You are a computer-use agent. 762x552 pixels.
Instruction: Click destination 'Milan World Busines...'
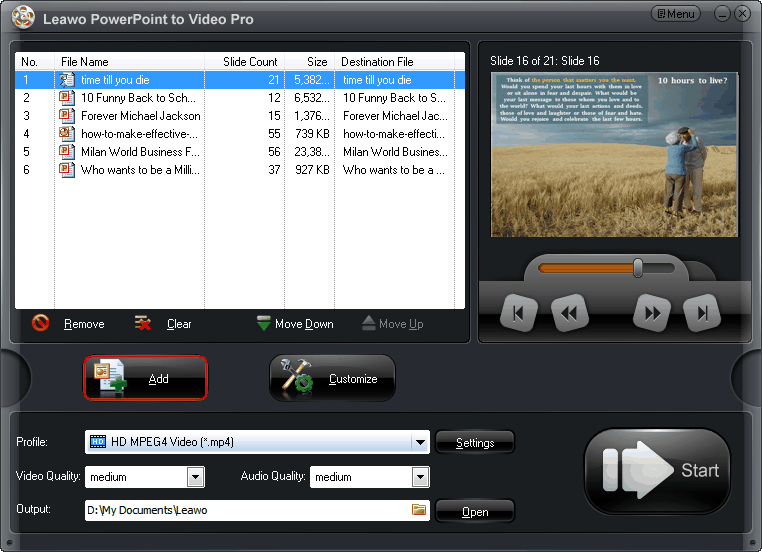[395, 152]
